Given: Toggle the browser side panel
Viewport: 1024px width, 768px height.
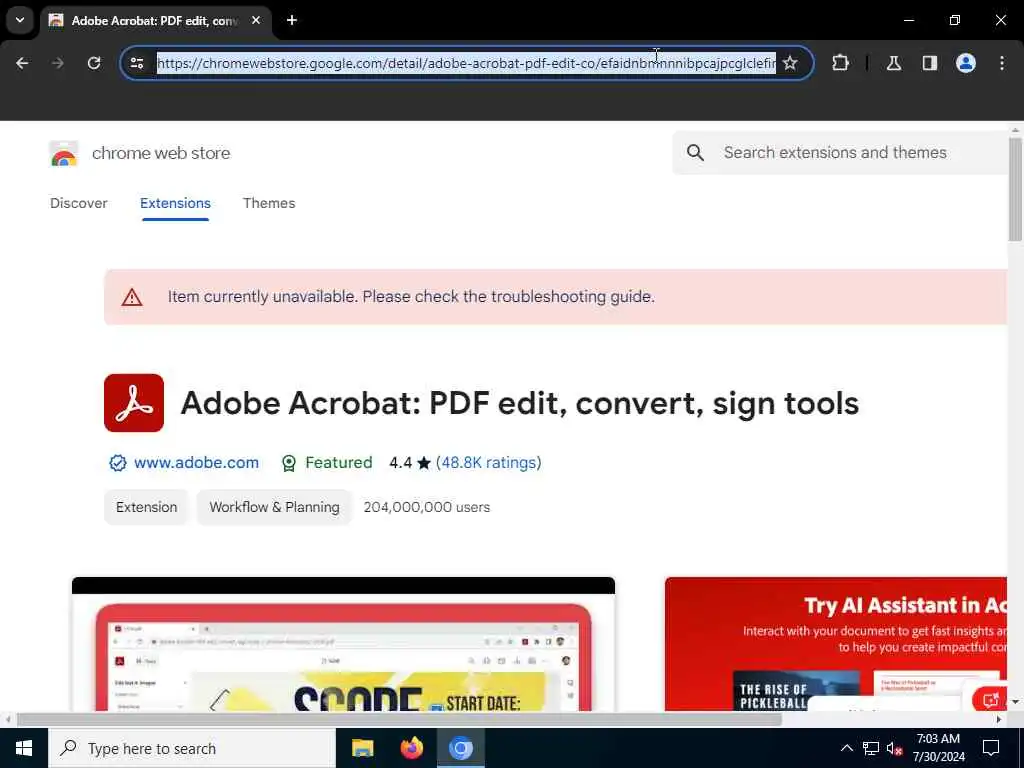Looking at the screenshot, I should [x=930, y=63].
